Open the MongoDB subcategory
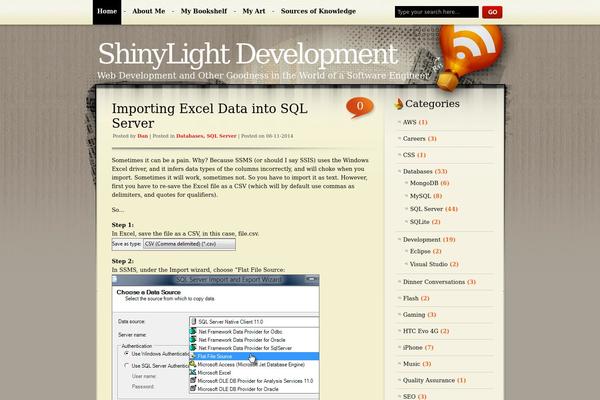 424,183
